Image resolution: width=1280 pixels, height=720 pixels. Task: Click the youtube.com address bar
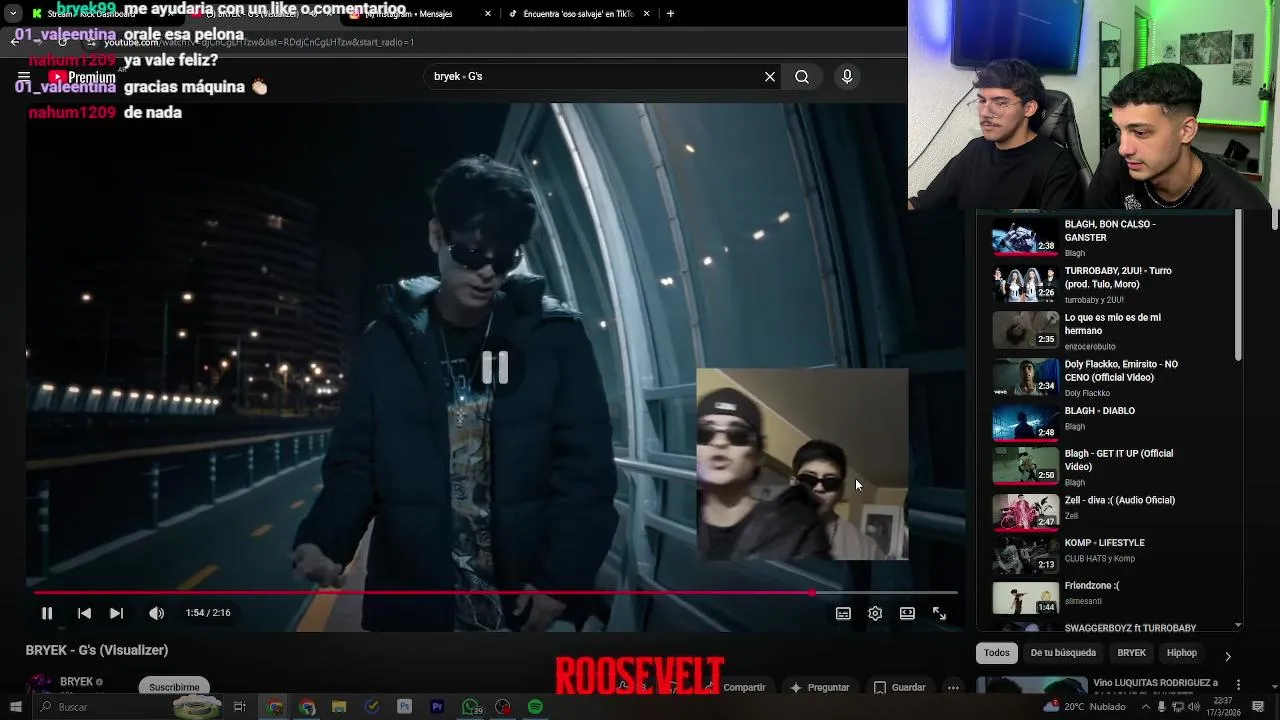coord(258,42)
